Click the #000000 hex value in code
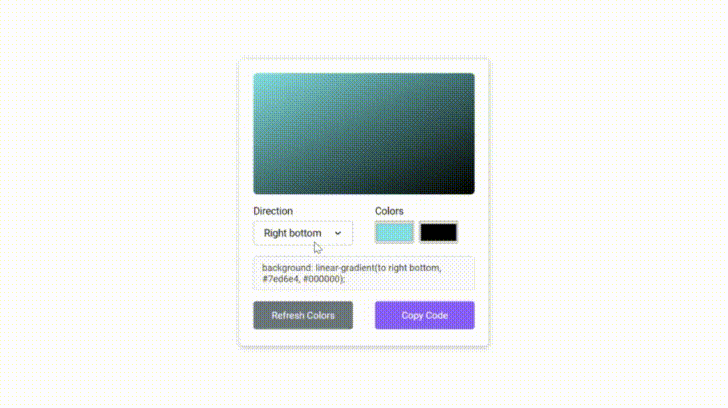Viewport: 728px width, 408px height. click(322, 279)
